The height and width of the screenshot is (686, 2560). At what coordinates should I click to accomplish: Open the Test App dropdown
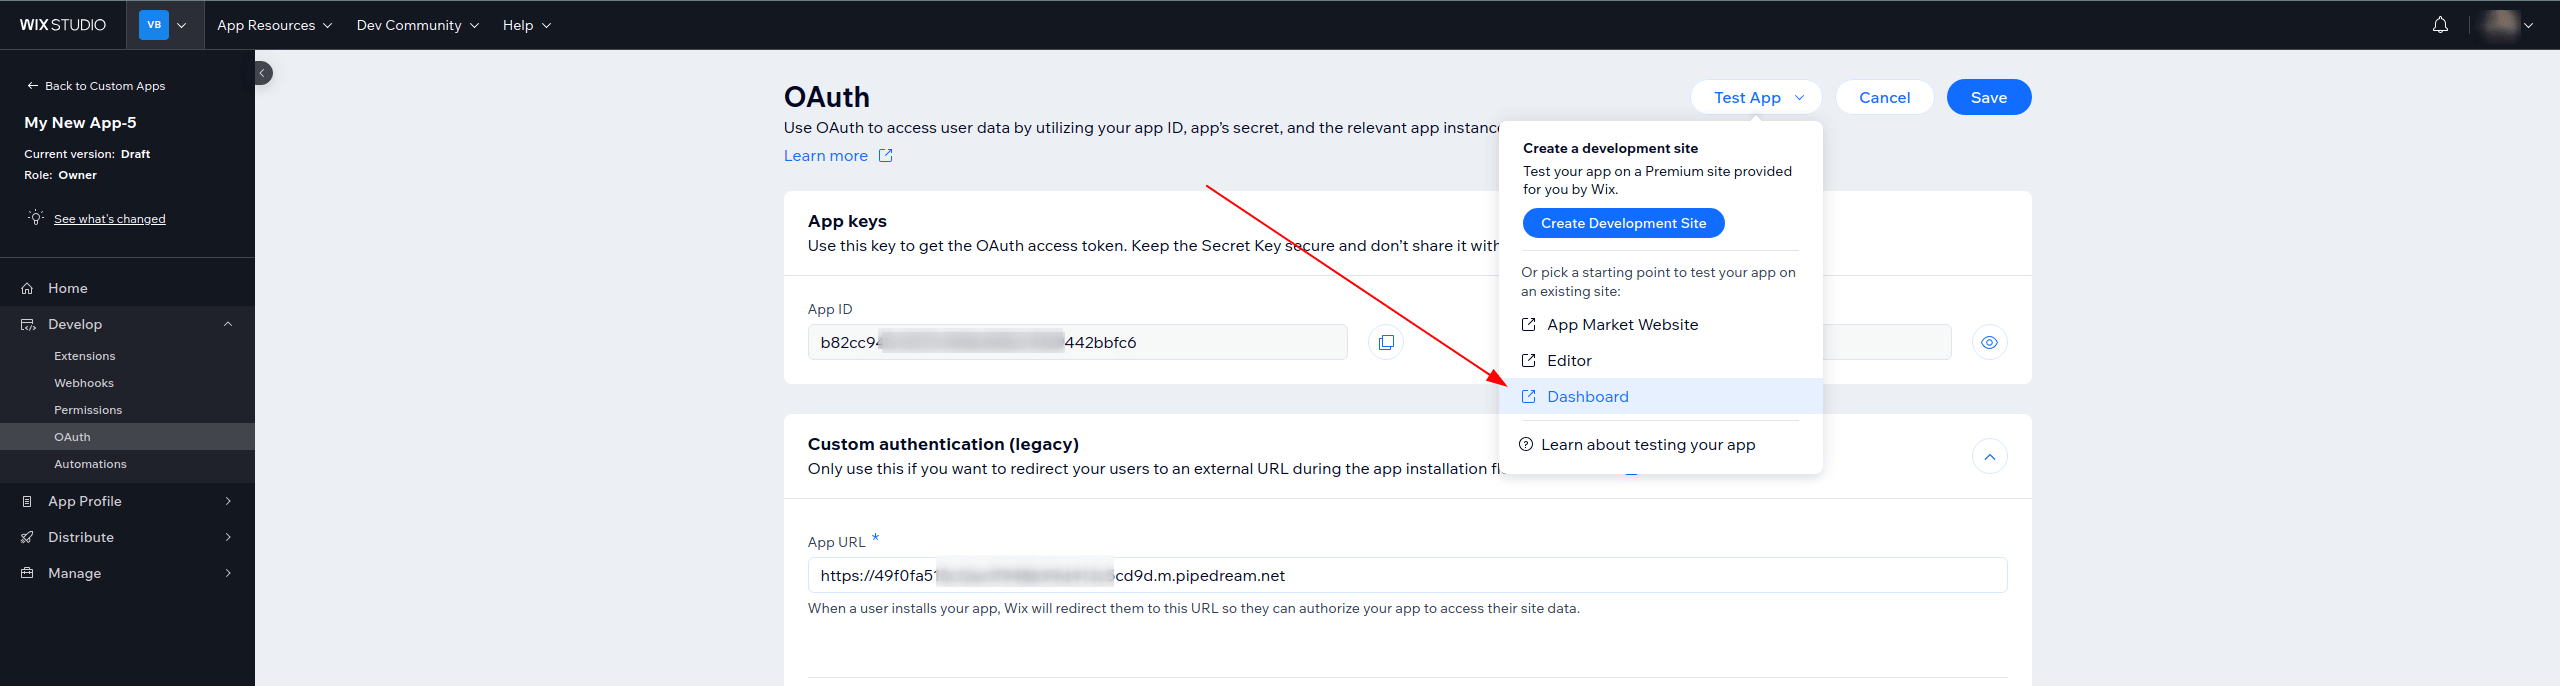[1756, 97]
